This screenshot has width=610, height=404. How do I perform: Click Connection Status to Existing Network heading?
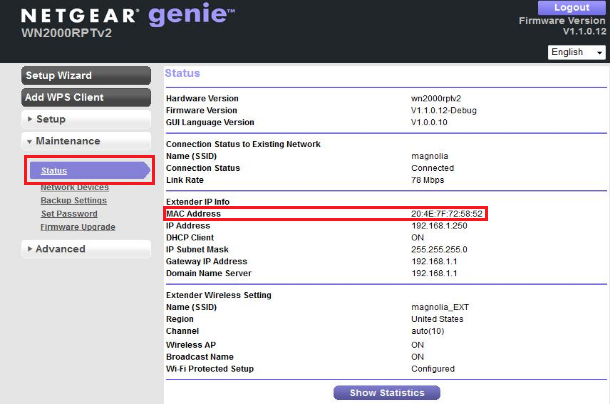[x=243, y=144]
